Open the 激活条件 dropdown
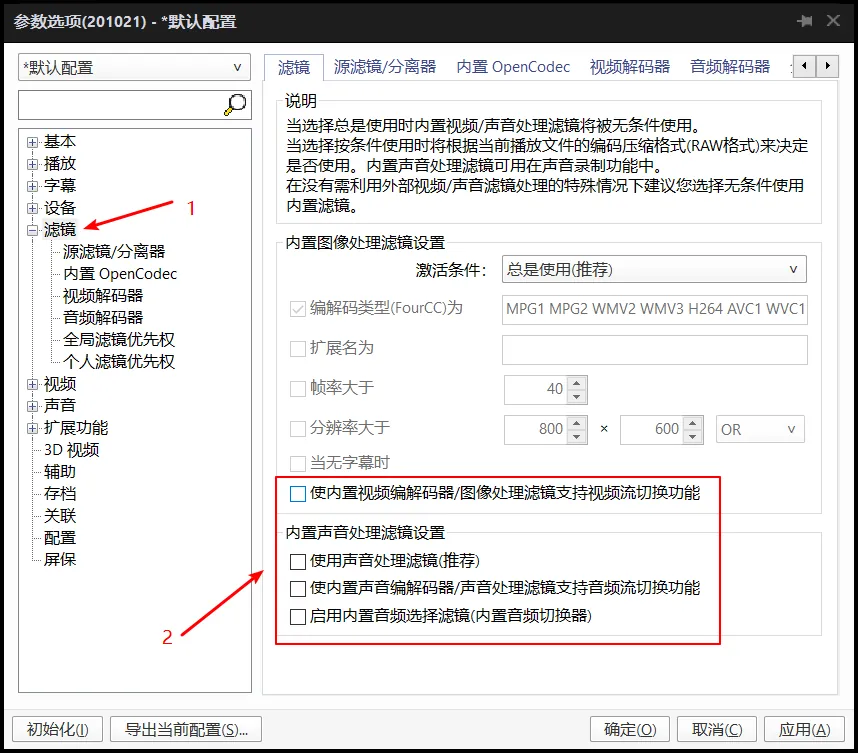 (x=654, y=269)
